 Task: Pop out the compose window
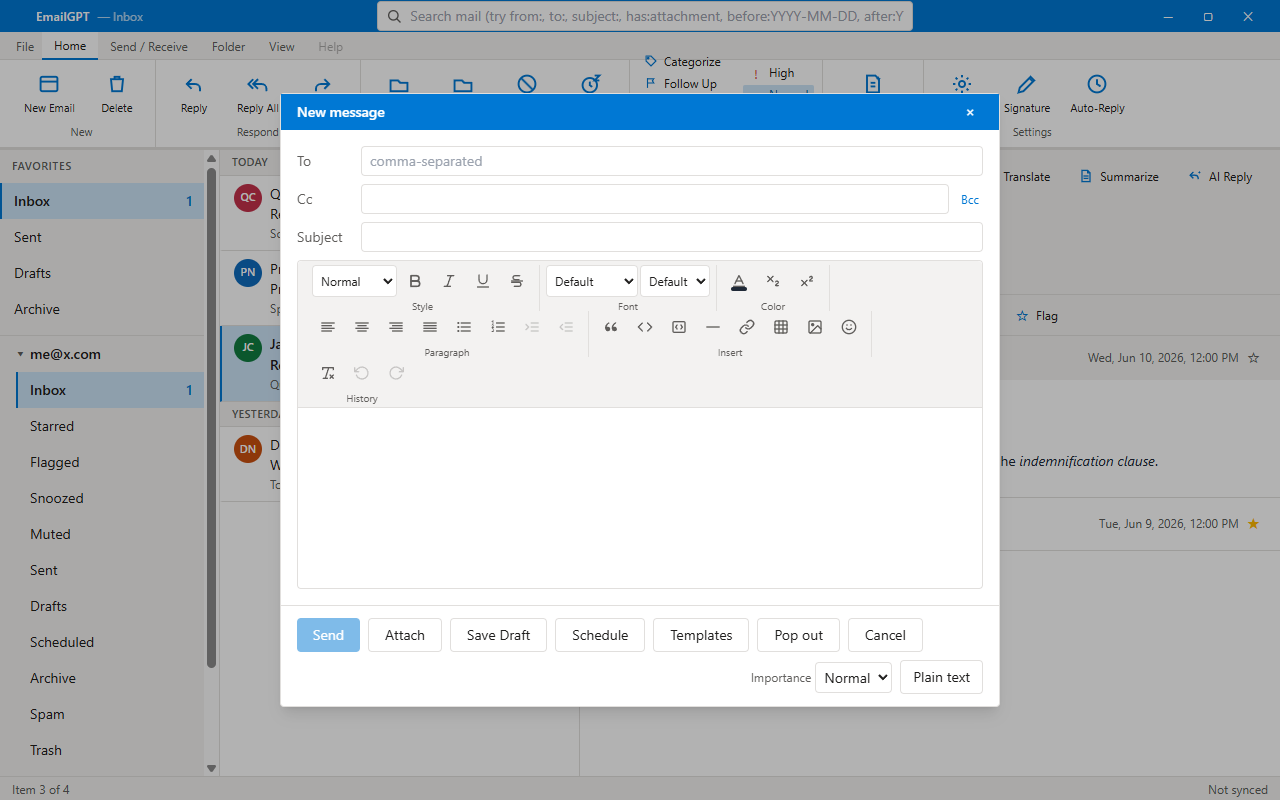tap(799, 635)
